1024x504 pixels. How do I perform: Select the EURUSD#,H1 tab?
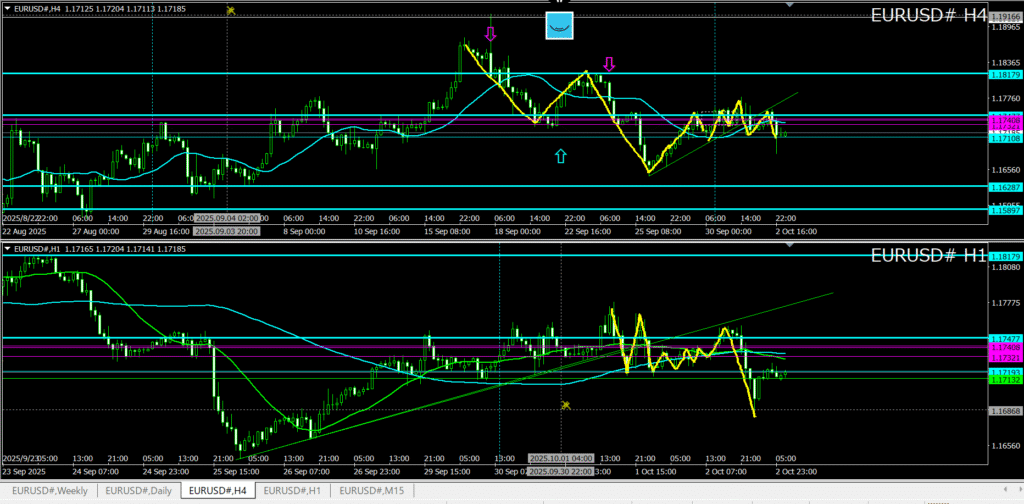[292, 491]
